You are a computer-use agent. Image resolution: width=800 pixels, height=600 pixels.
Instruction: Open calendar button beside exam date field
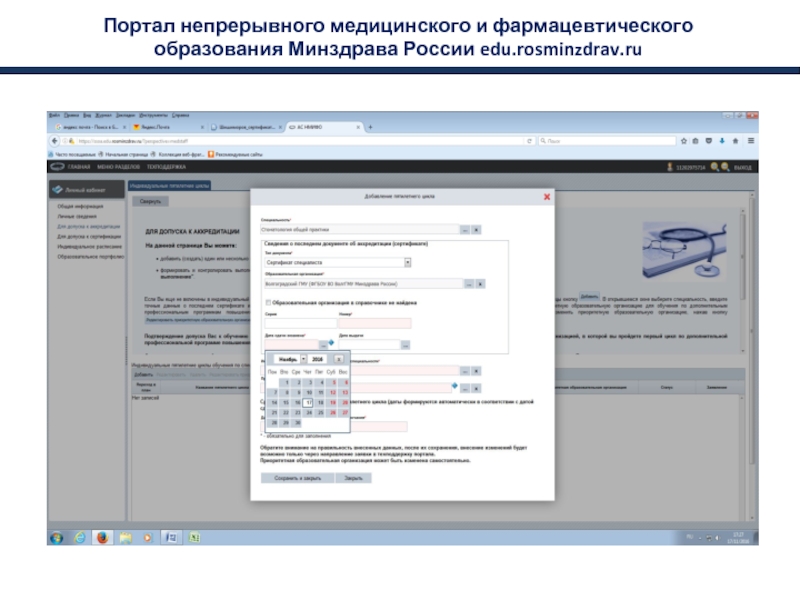coord(323,345)
